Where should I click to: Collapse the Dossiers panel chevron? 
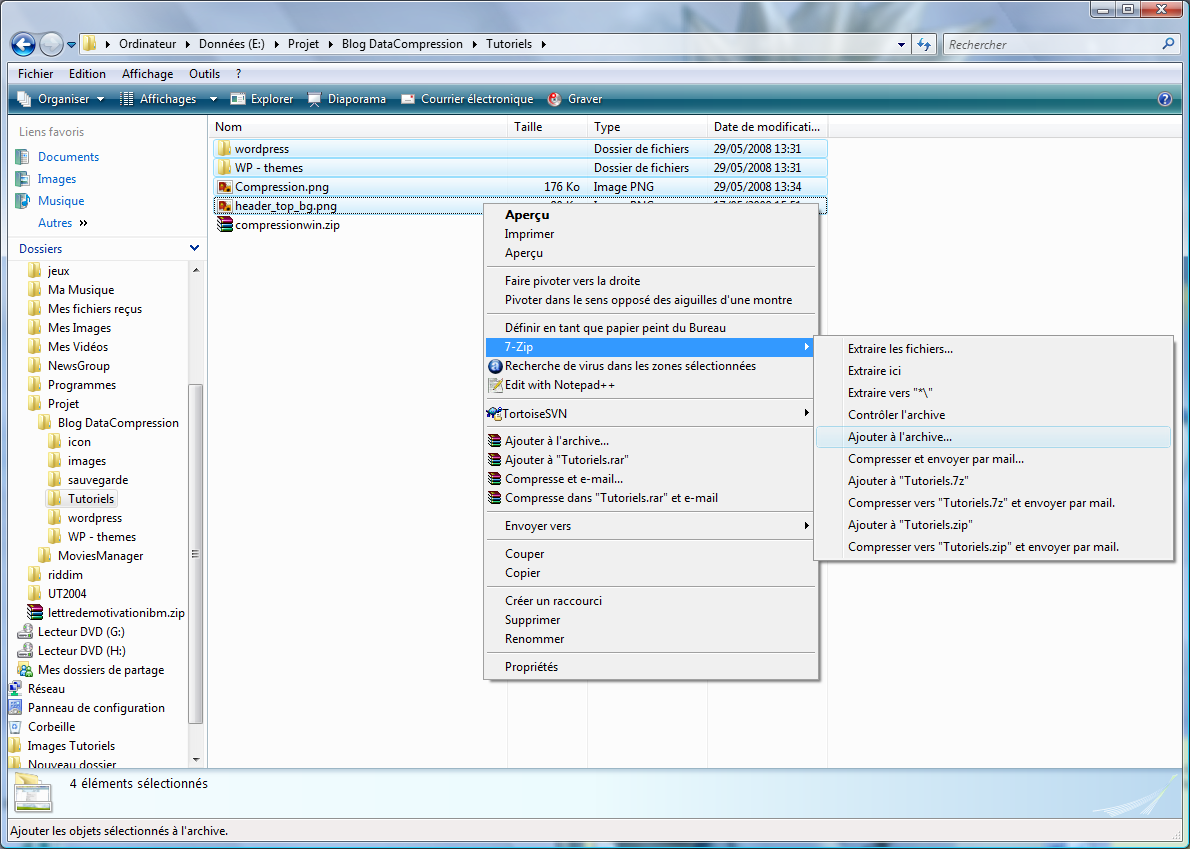coord(194,248)
